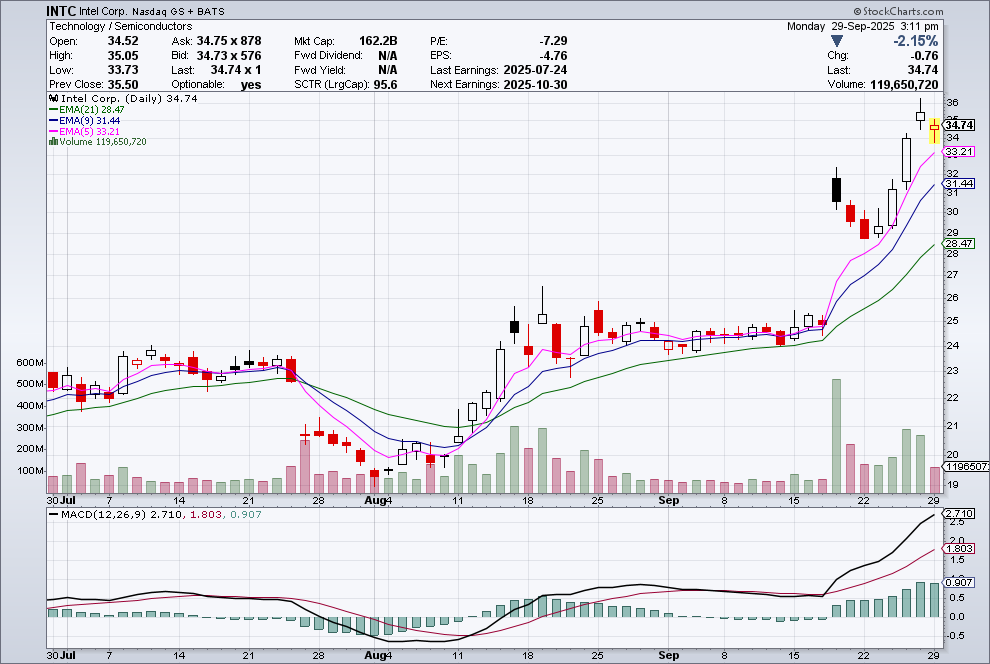Click the 1.803 MACD signal value tag
Image resolution: width=990 pixels, height=664 pixels.
click(x=960, y=548)
